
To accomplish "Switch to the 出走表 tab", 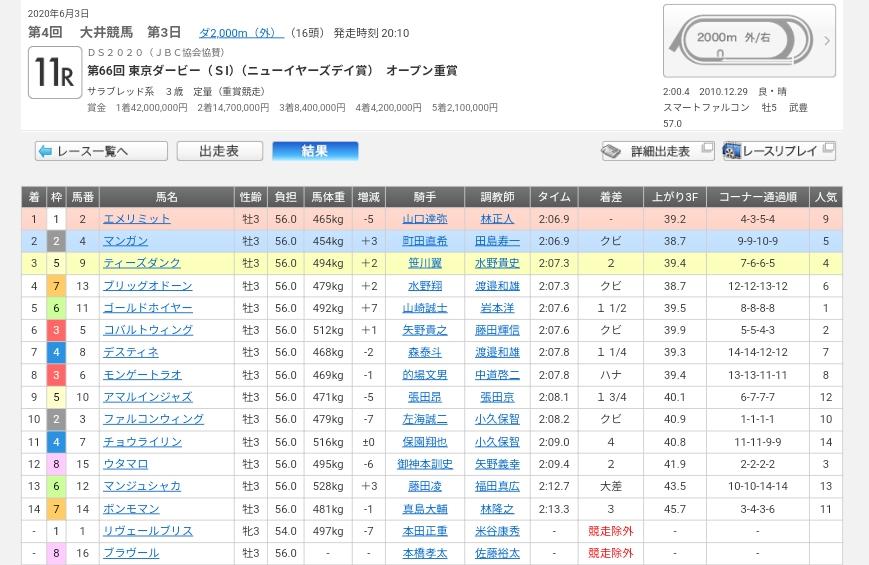I will point(219,151).
